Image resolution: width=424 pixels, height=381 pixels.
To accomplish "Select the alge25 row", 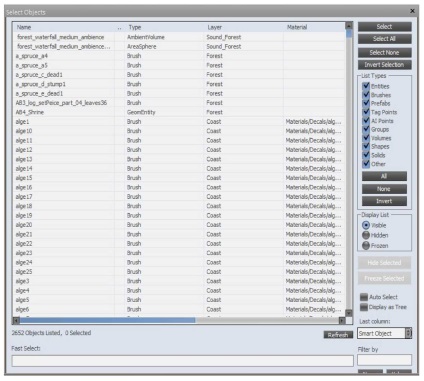I will [179, 272].
